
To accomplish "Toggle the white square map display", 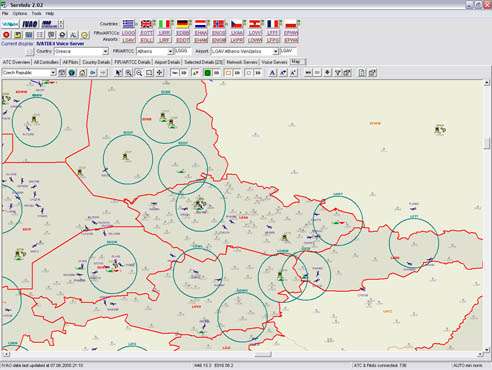I will click(x=249, y=73).
